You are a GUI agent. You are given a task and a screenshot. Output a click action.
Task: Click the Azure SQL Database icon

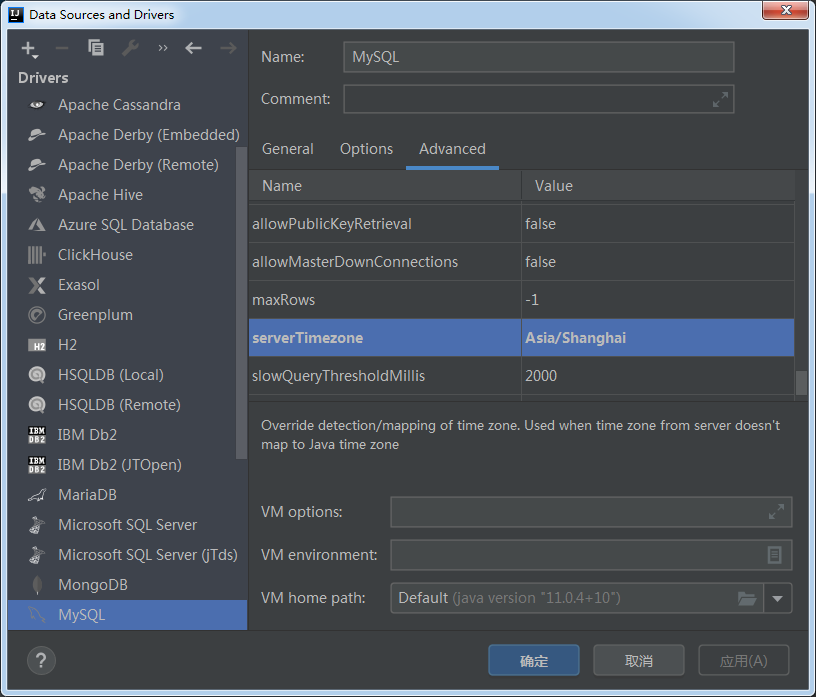click(37, 225)
